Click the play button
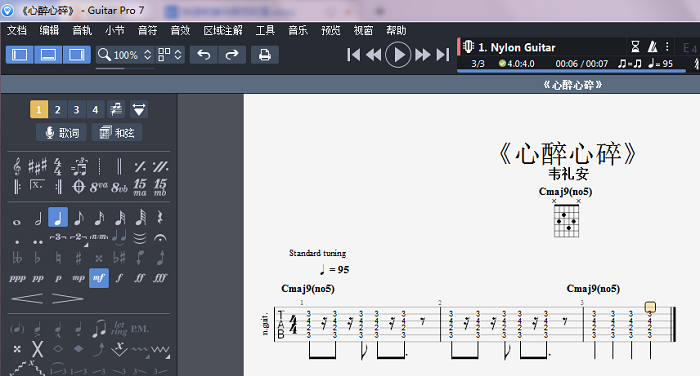The image size is (700, 376). tap(398, 55)
